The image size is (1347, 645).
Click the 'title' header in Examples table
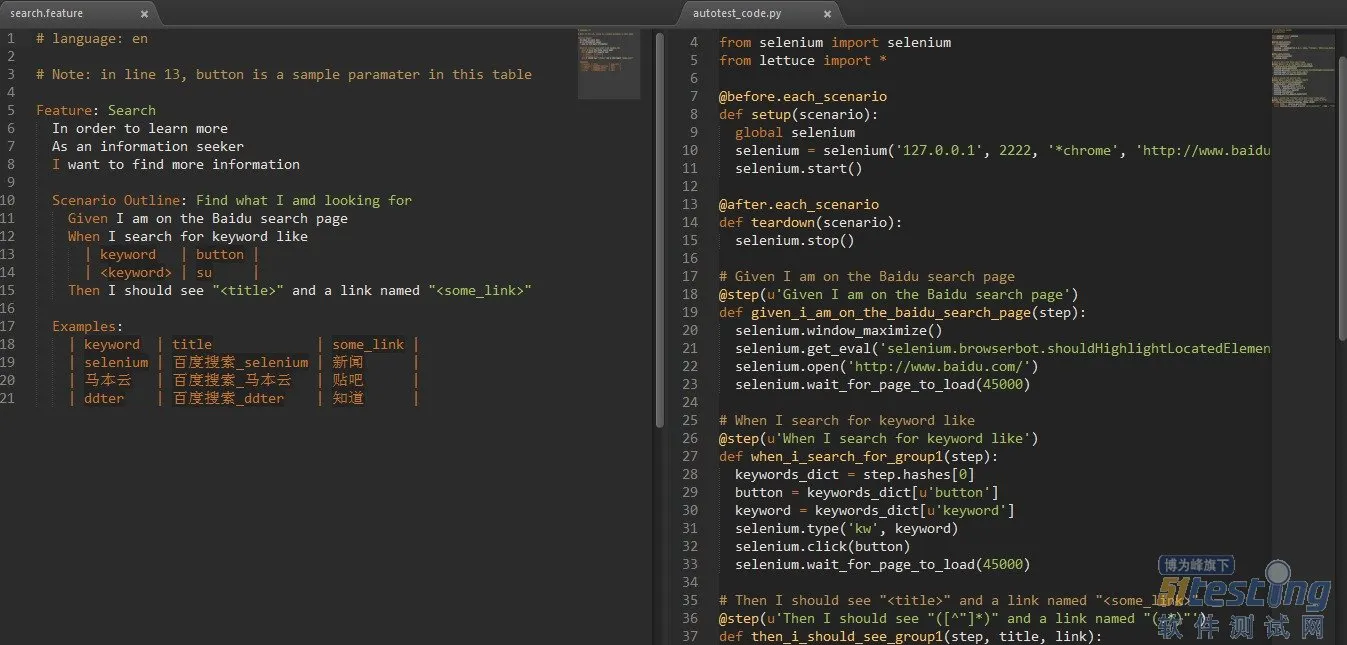(x=192, y=344)
